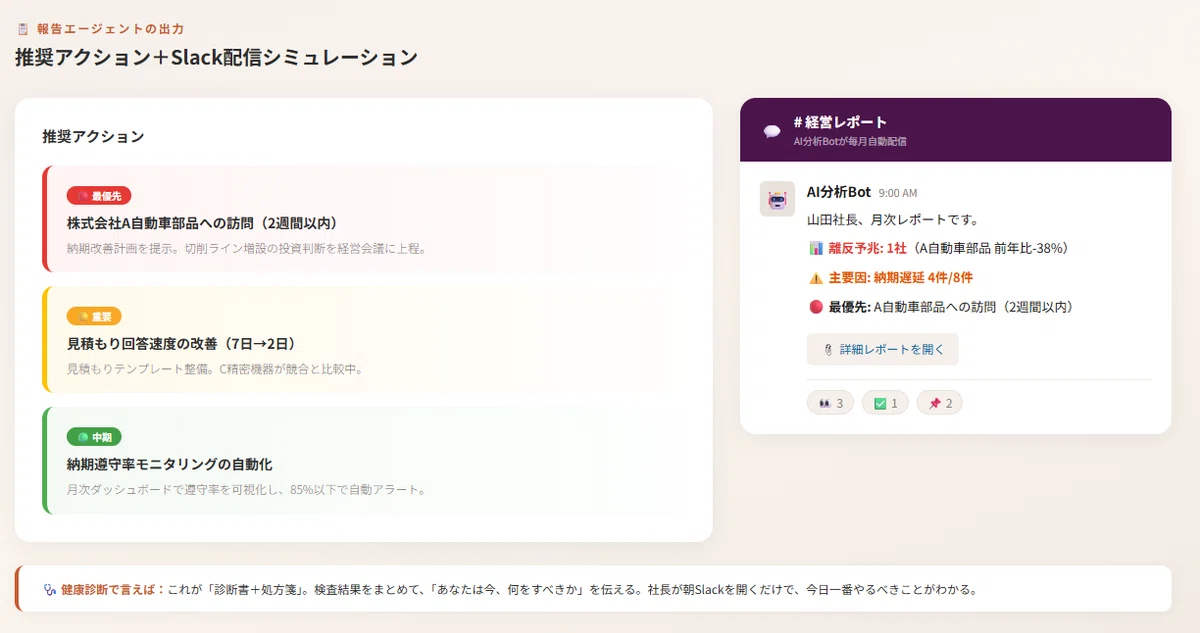This screenshot has width=1200, height=633.
Task: Click the speech bubble icon beside 経営レポート
Action: pyautogui.click(x=772, y=131)
